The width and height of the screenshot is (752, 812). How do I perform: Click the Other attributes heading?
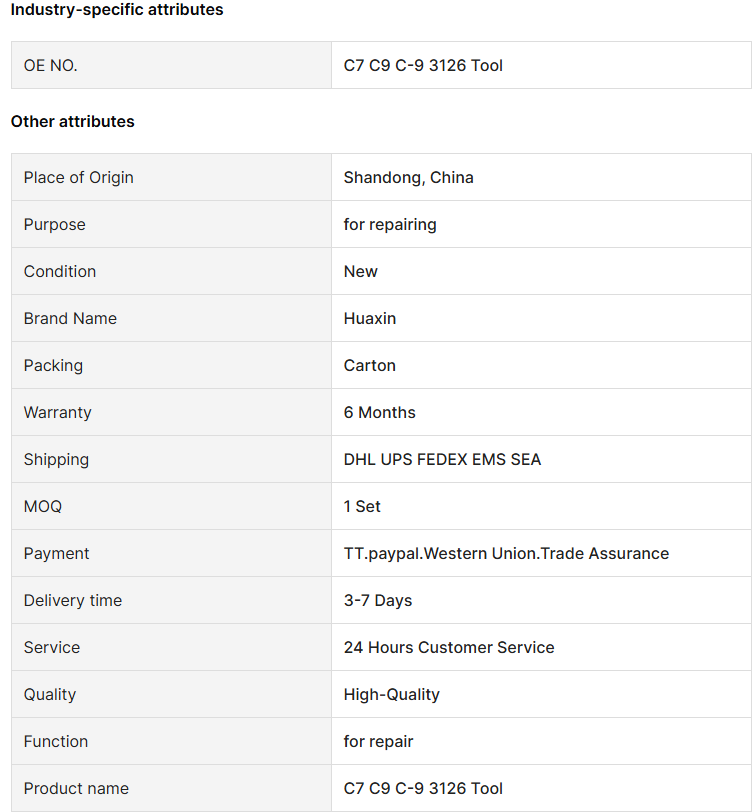point(73,121)
